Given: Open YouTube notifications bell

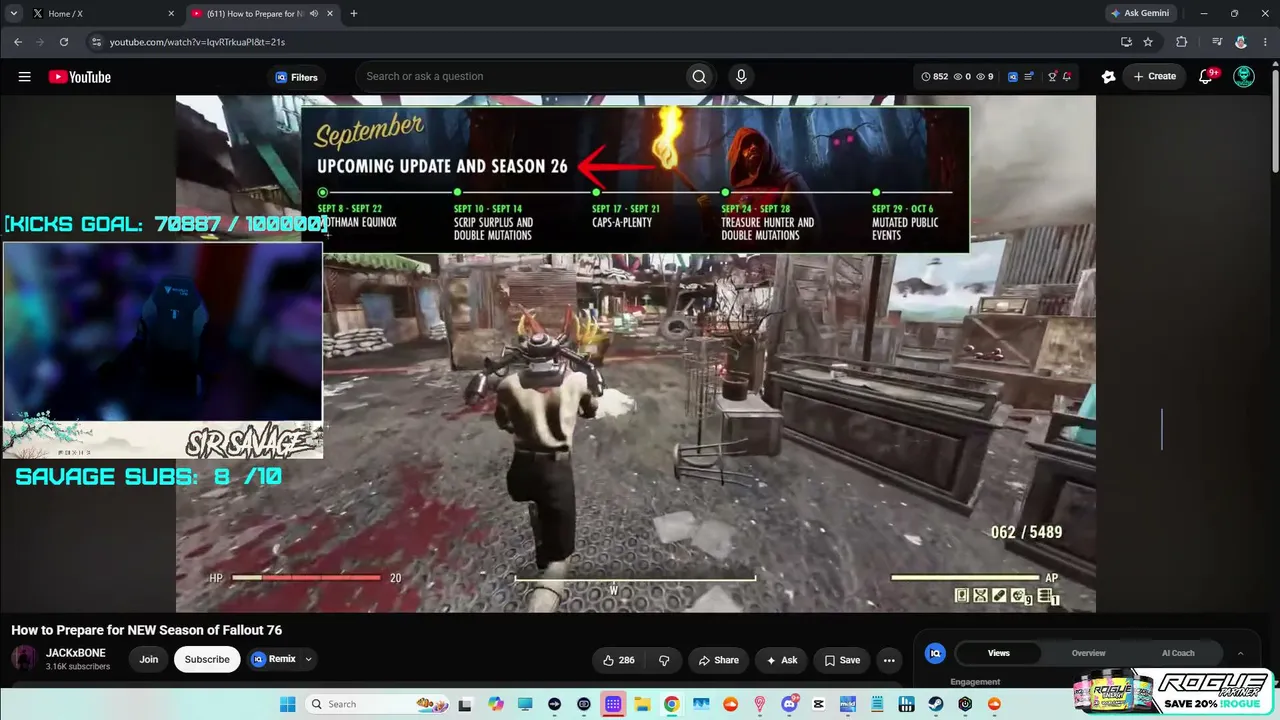Looking at the screenshot, I should pos(1206,77).
